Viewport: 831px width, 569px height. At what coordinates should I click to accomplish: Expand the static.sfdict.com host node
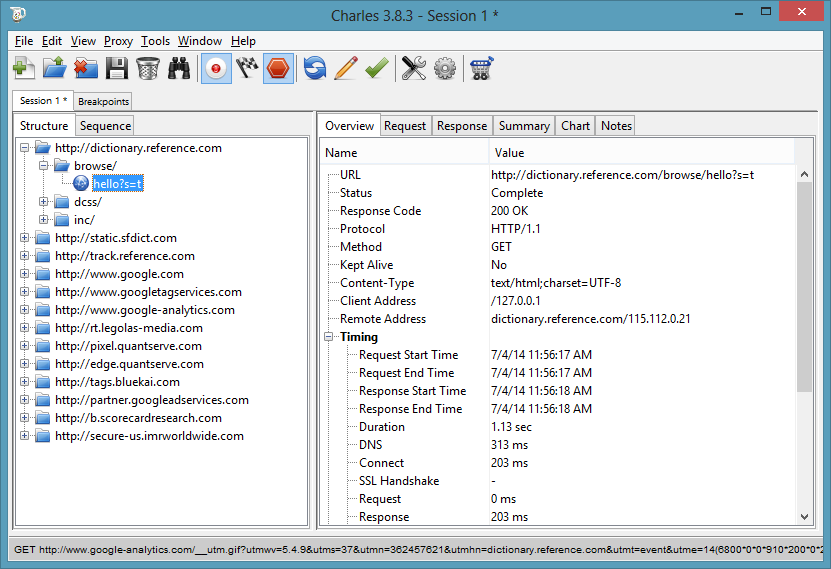click(24, 238)
